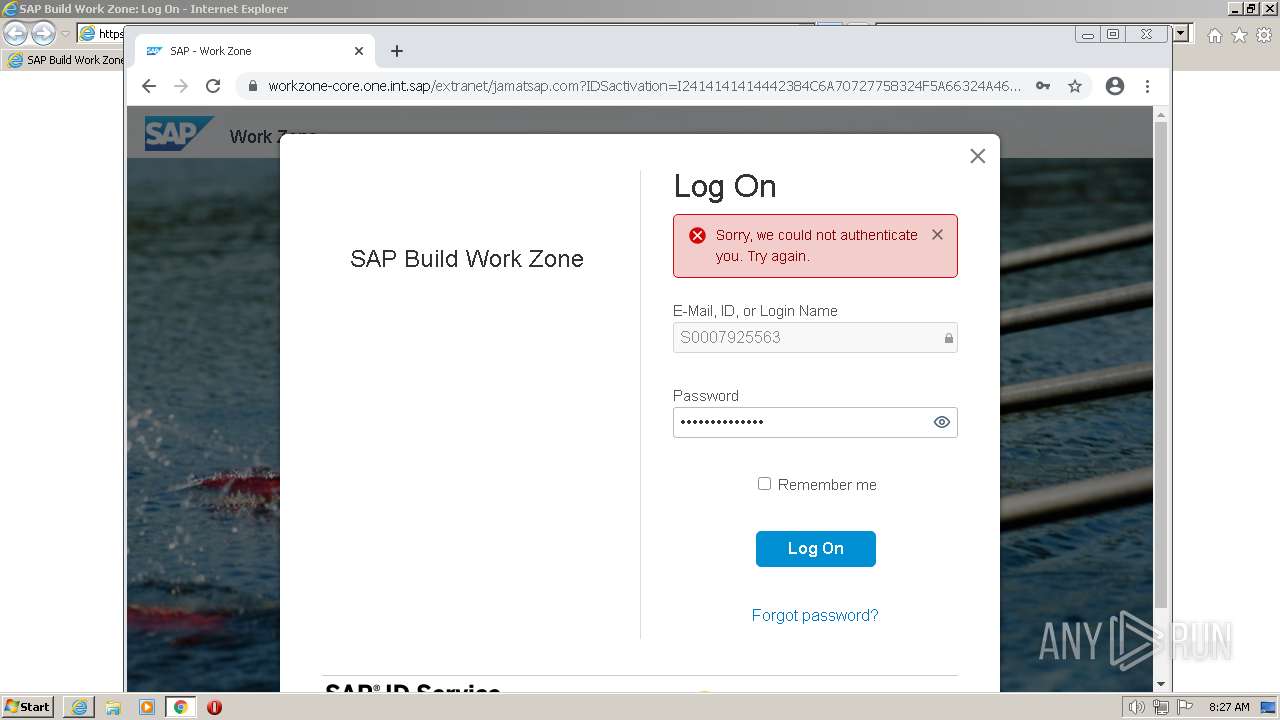Click the Log On button

pos(815,548)
